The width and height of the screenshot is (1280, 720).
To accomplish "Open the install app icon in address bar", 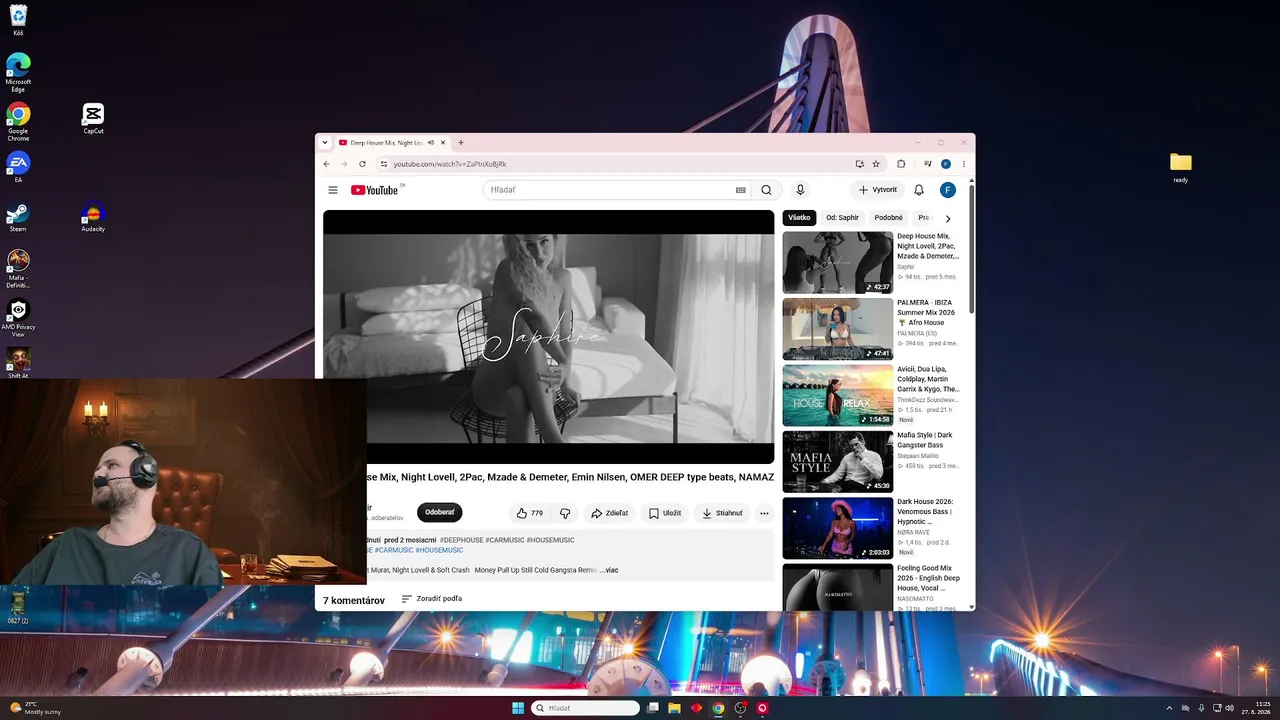I will 859,164.
